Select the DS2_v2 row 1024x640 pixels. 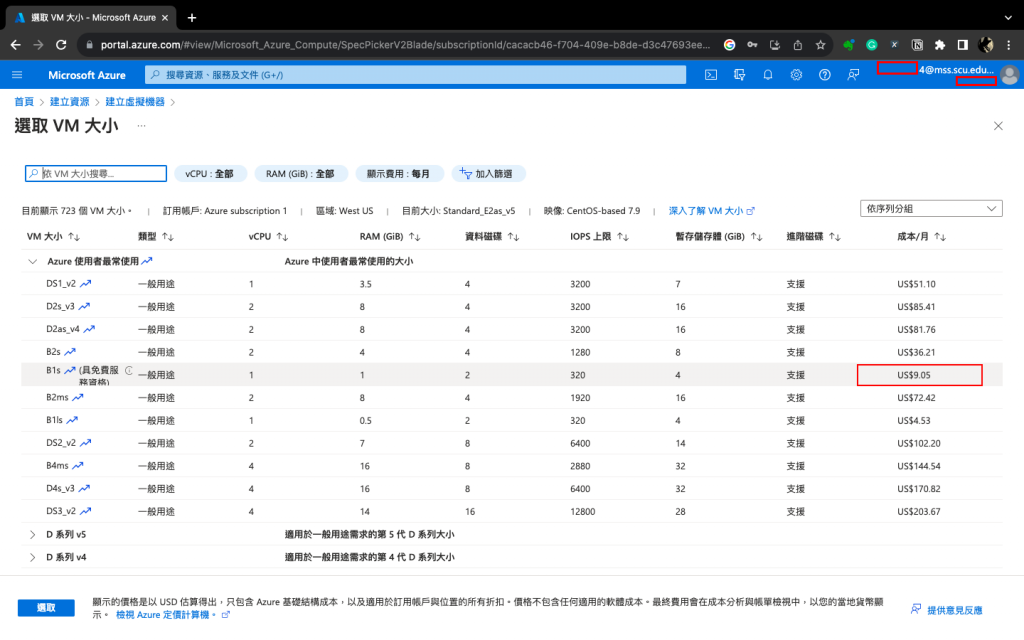511,443
